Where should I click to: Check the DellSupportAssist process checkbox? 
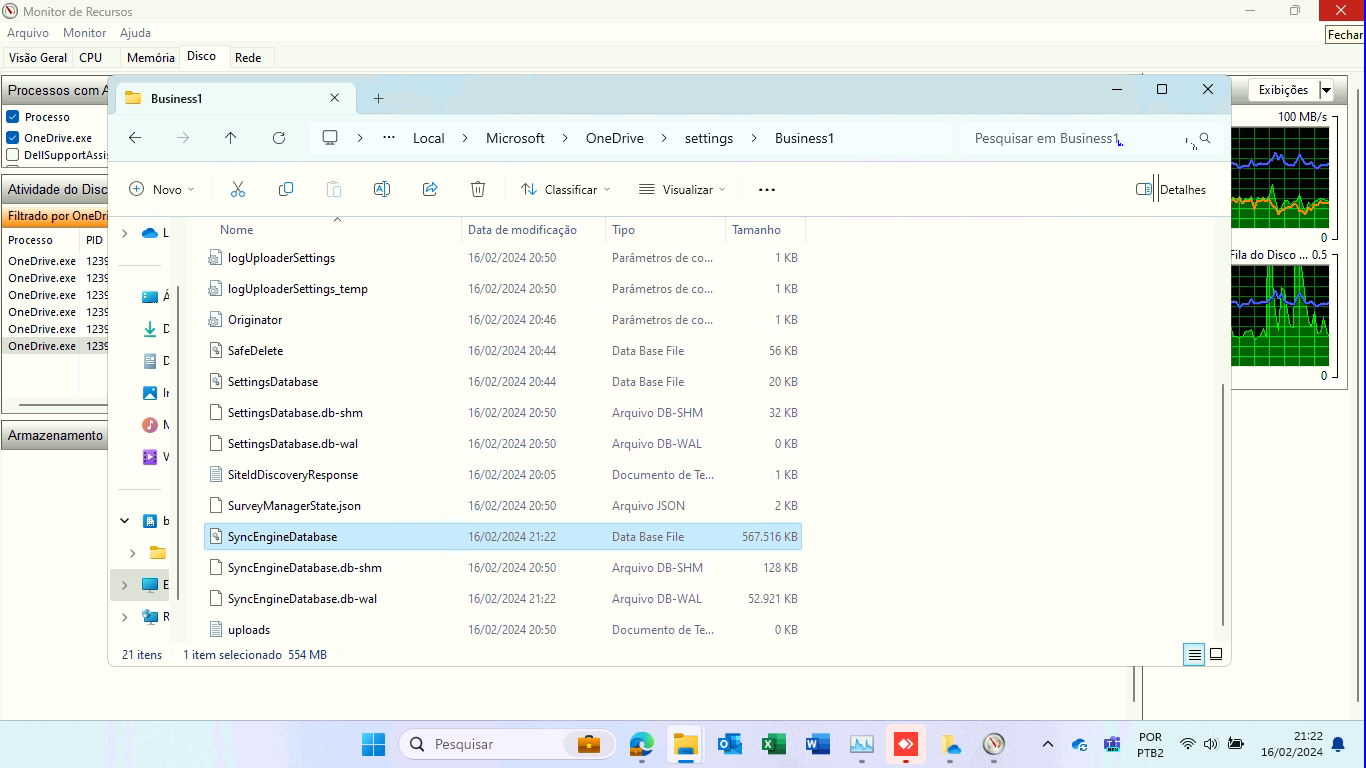click(13, 155)
